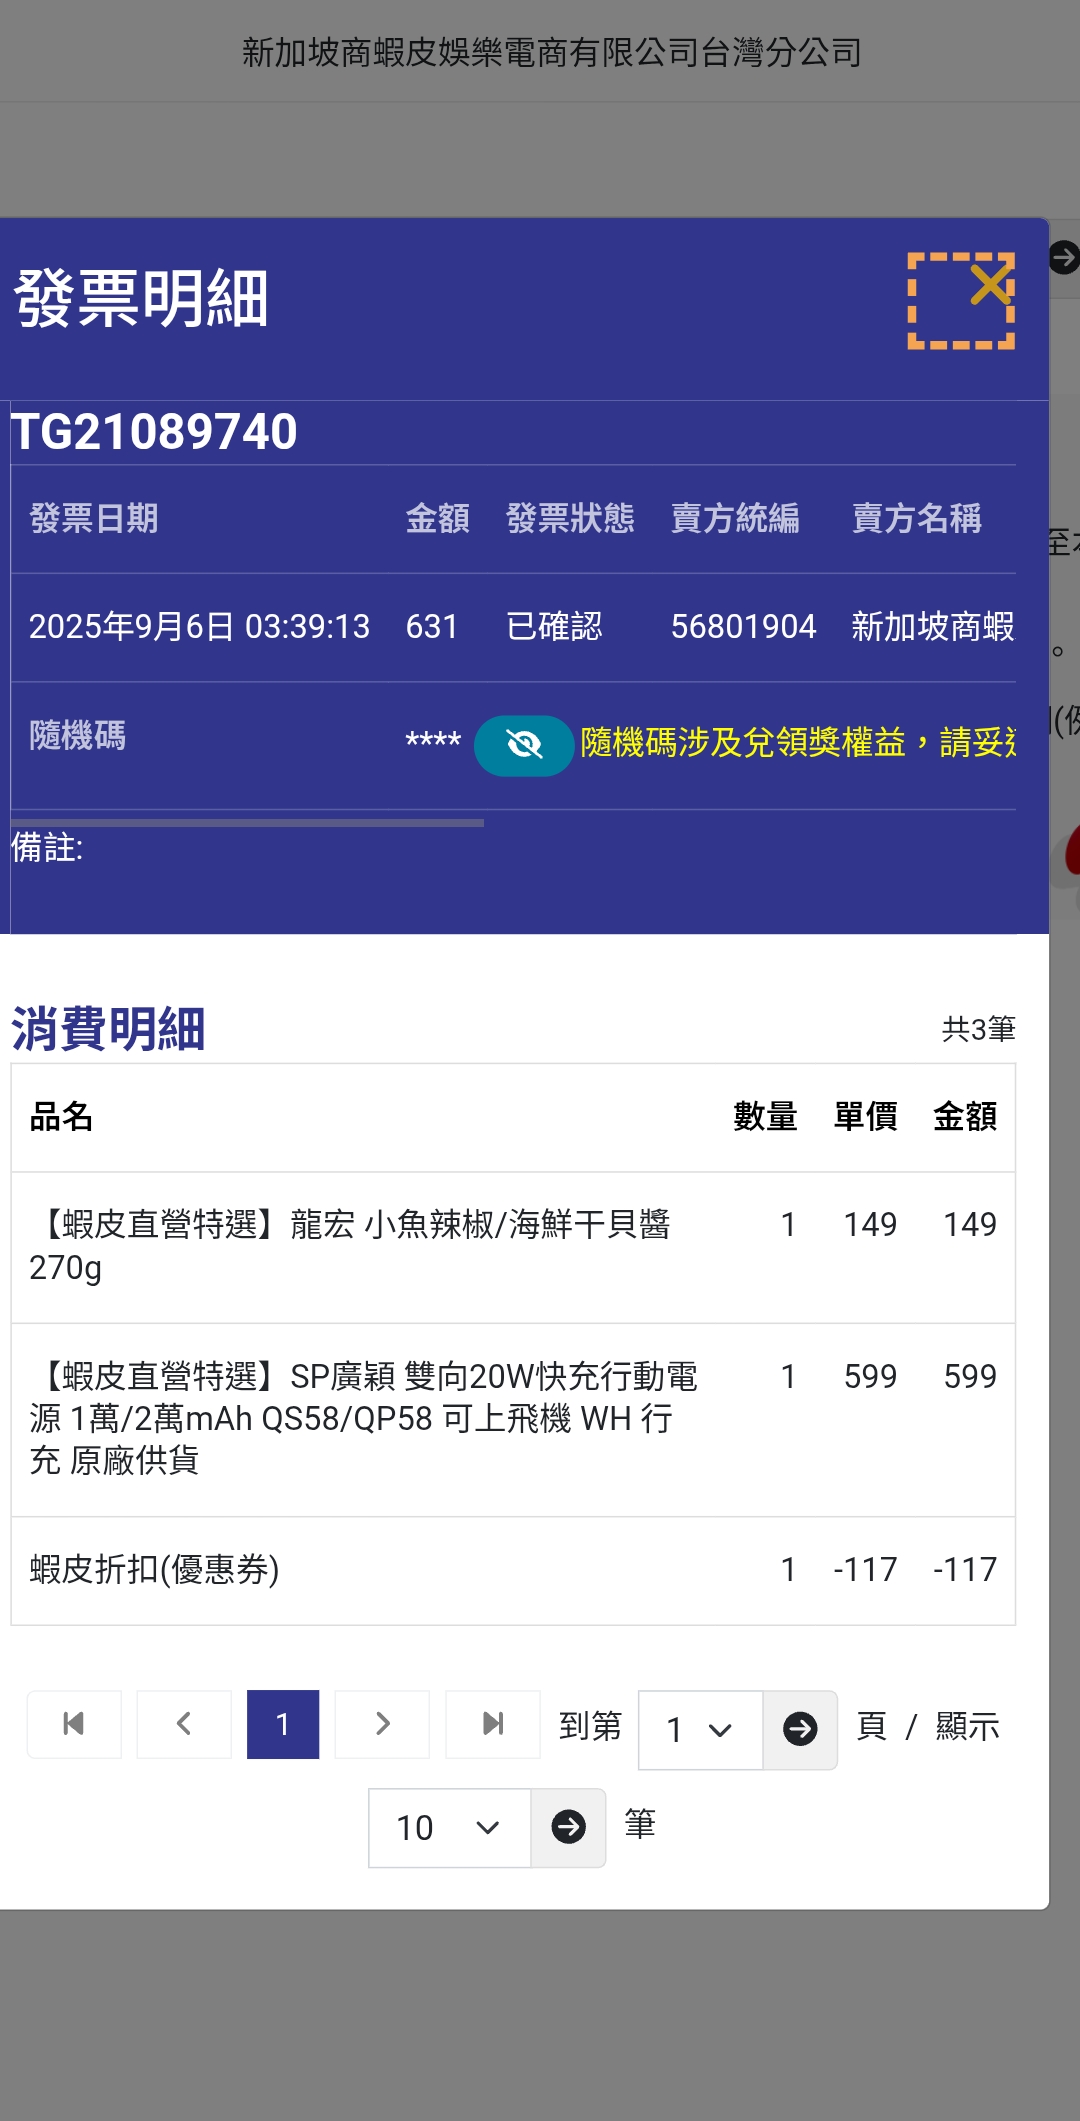Image resolution: width=1080 pixels, height=2121 pixels.
Task: Click the arrow circle icon behind the dialog
Action: (1063, 258)
